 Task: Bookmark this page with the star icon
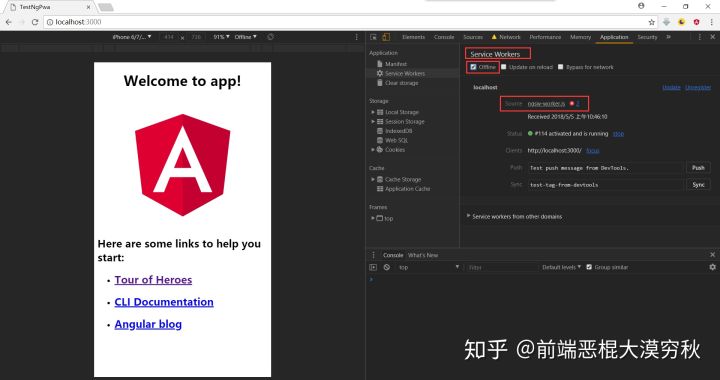click(651, 22)
